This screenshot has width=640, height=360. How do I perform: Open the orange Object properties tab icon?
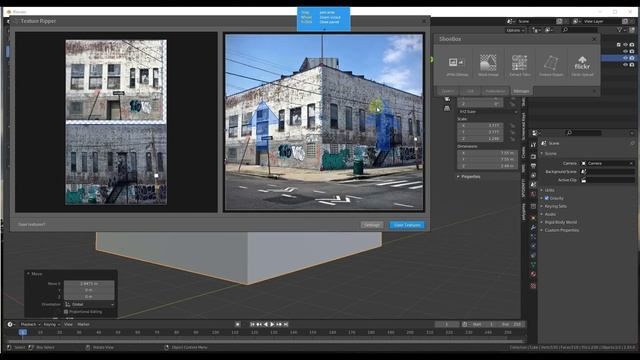533,217
